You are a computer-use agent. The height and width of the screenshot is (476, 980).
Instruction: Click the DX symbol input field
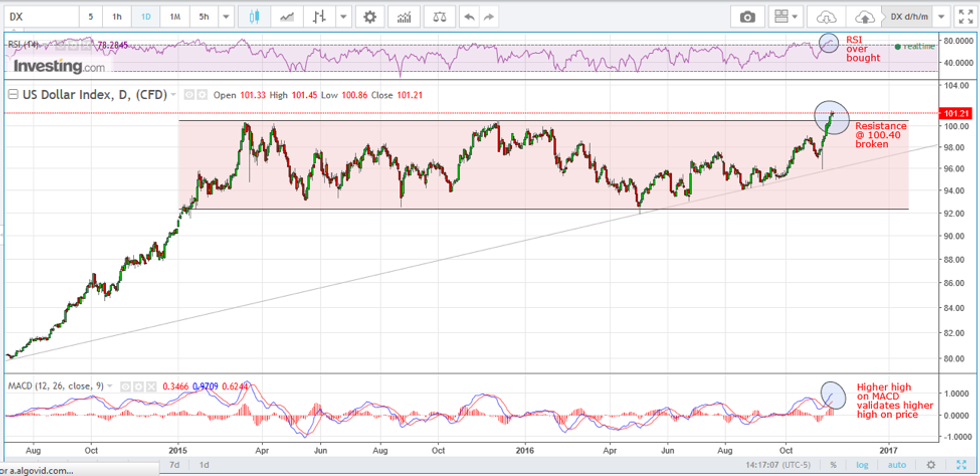[40, 17]
